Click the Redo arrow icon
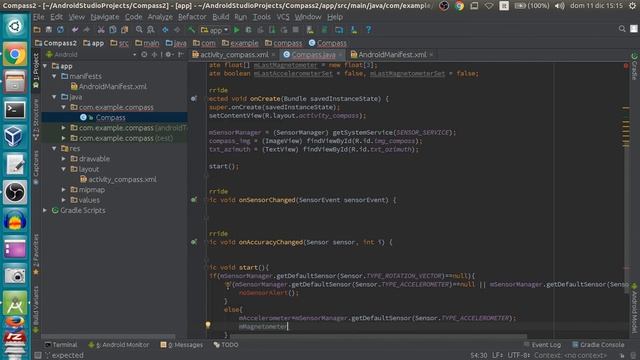Viewport: 640px width, 360px height. click(86, 30)
